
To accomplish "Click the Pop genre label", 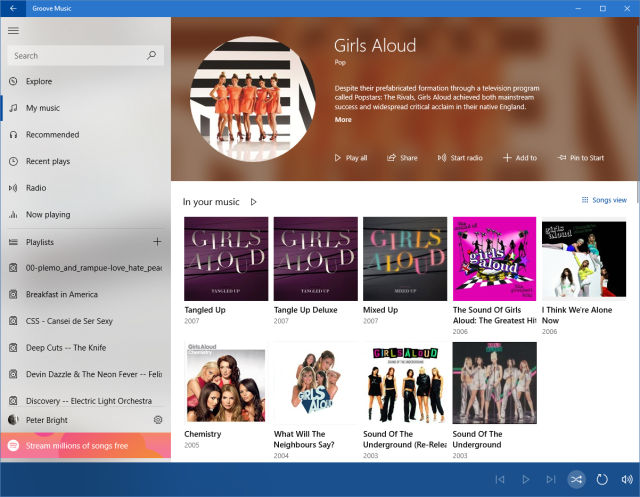I will [x=340, y=62].
